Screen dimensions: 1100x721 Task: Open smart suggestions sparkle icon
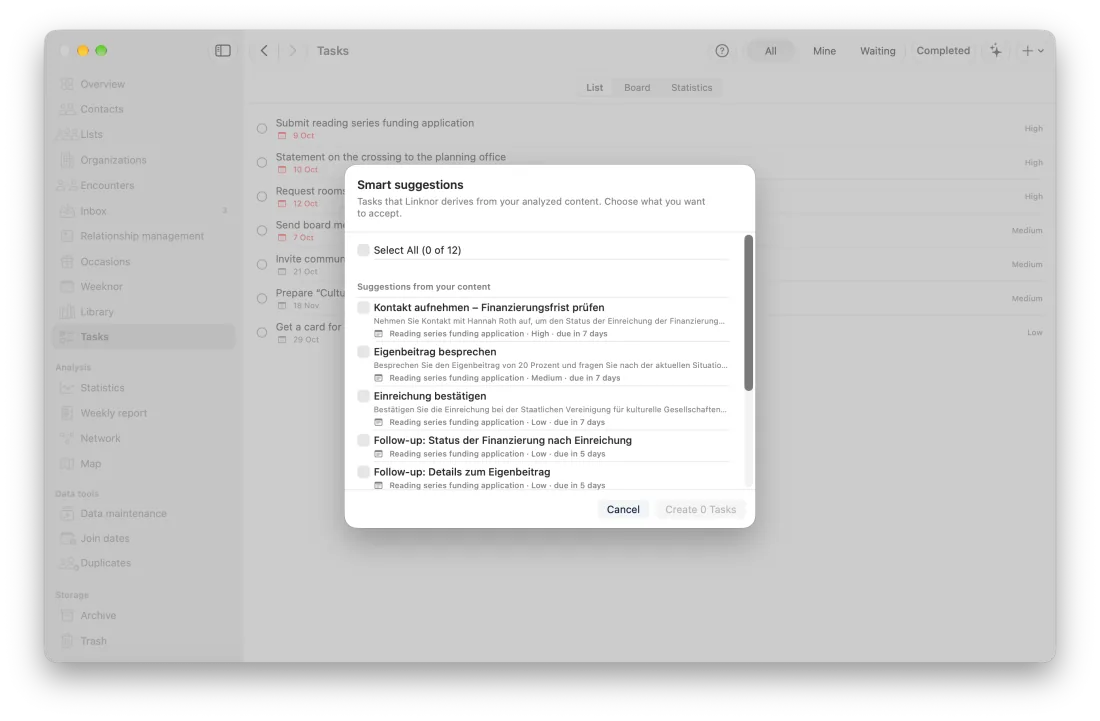[x=995, y=50]
